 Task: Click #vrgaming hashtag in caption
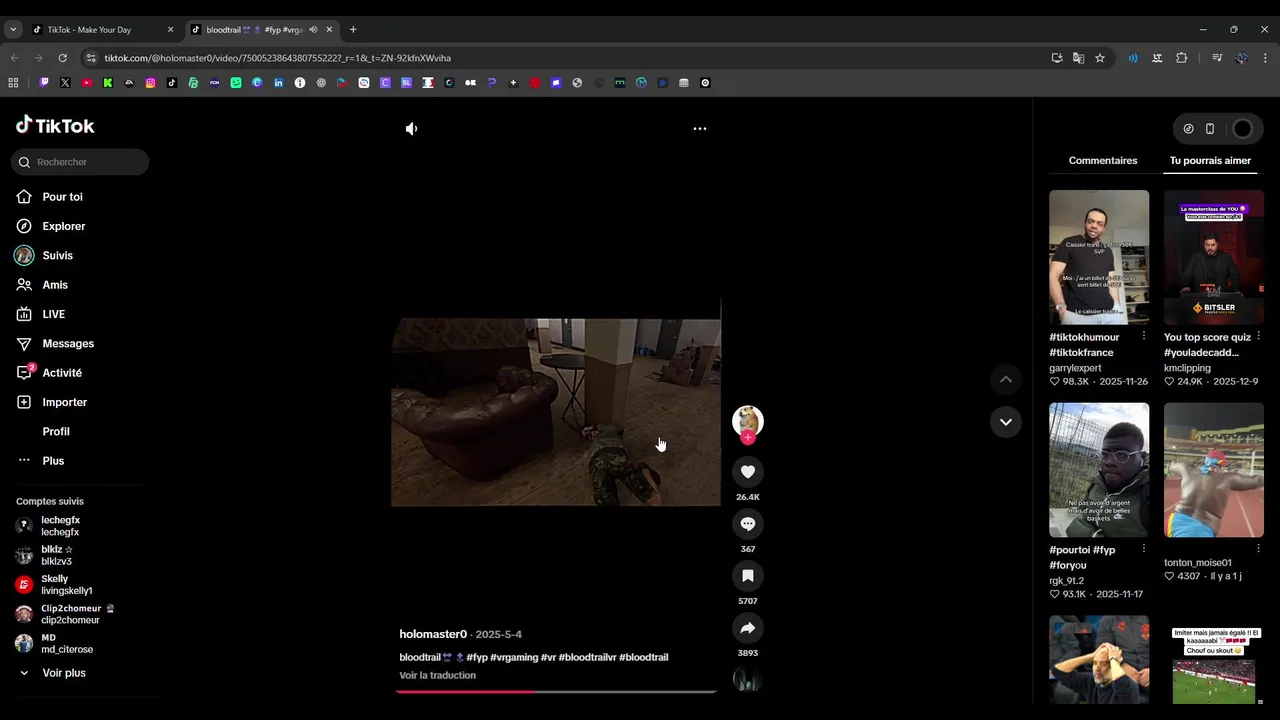coord(514,657)
